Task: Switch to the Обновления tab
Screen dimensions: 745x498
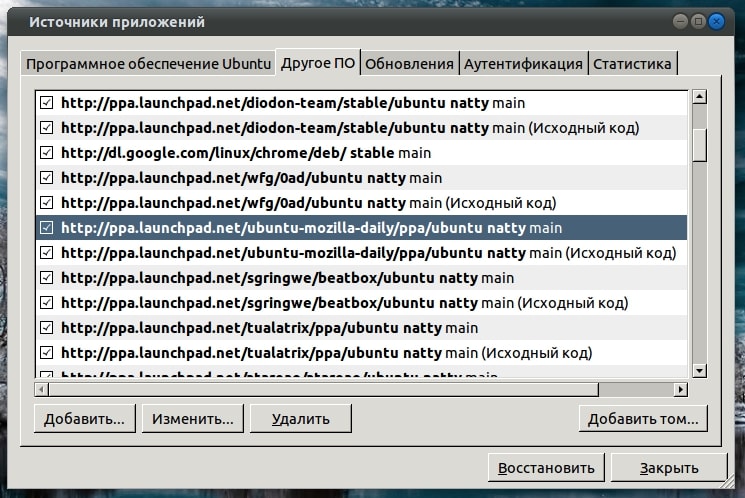Action: 409,64
